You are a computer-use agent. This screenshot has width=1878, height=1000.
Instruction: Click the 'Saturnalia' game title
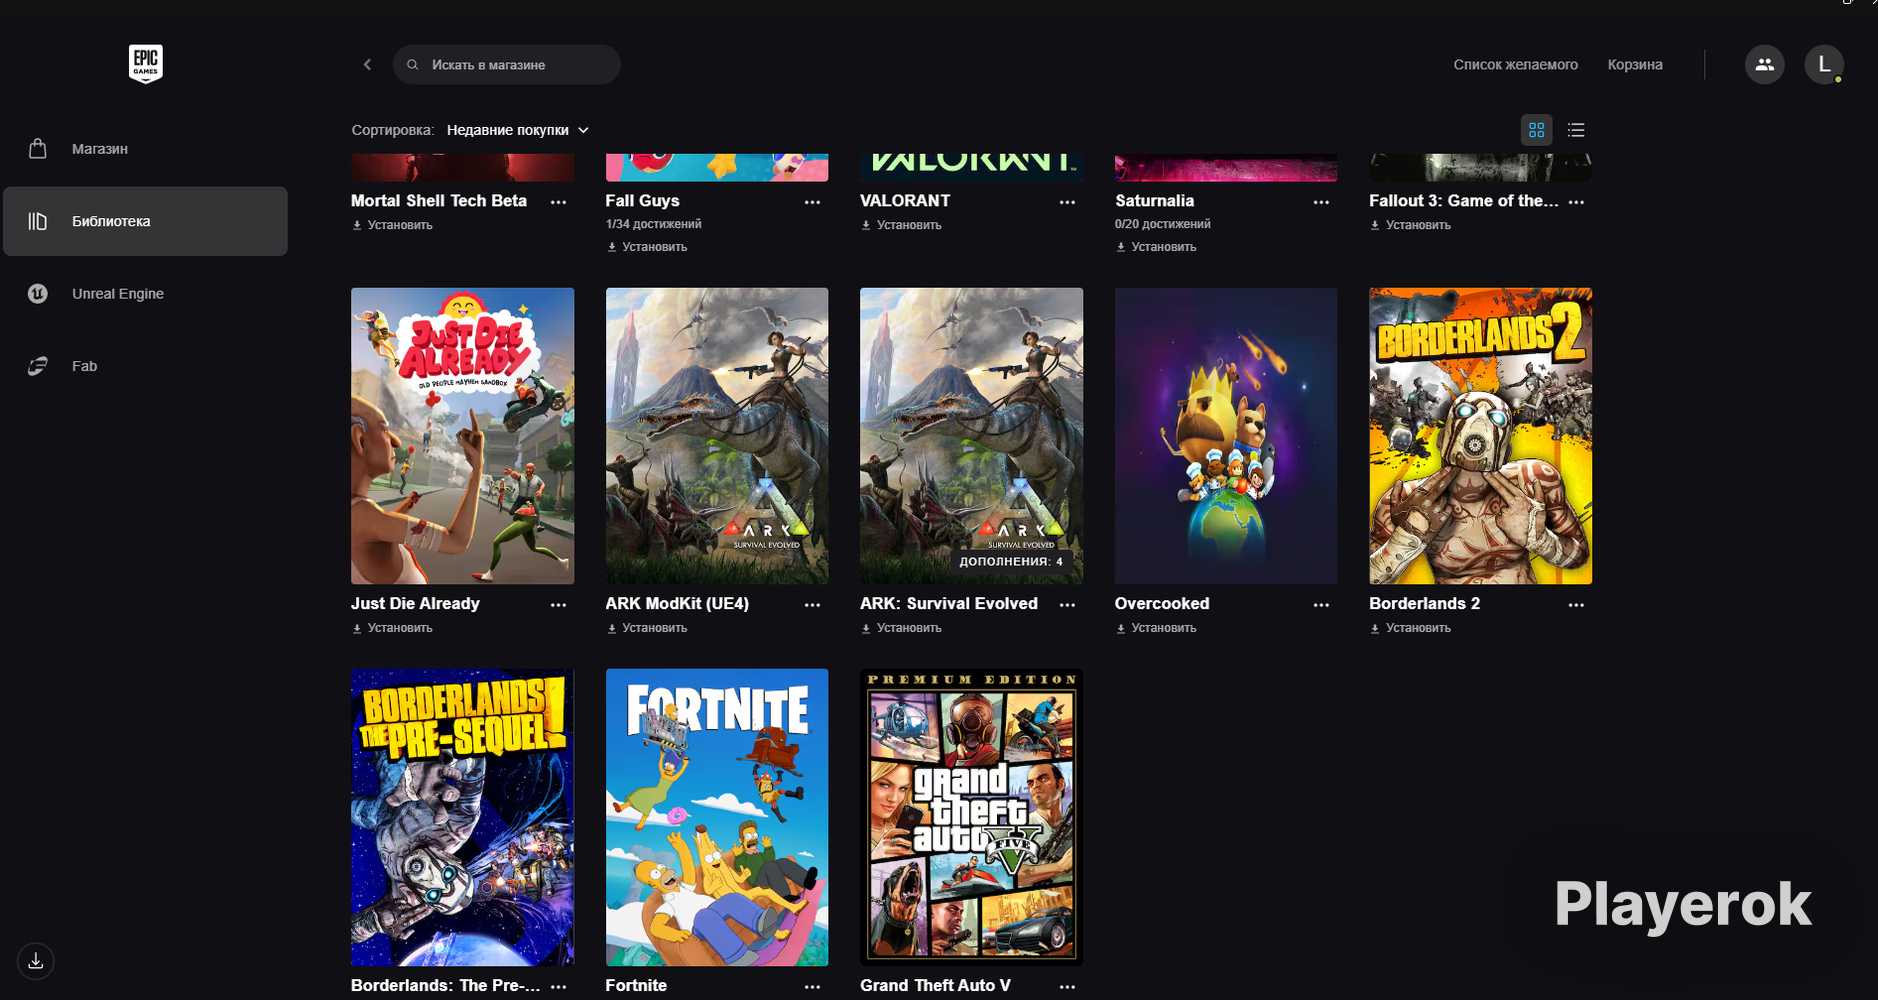coord(1154,201)
